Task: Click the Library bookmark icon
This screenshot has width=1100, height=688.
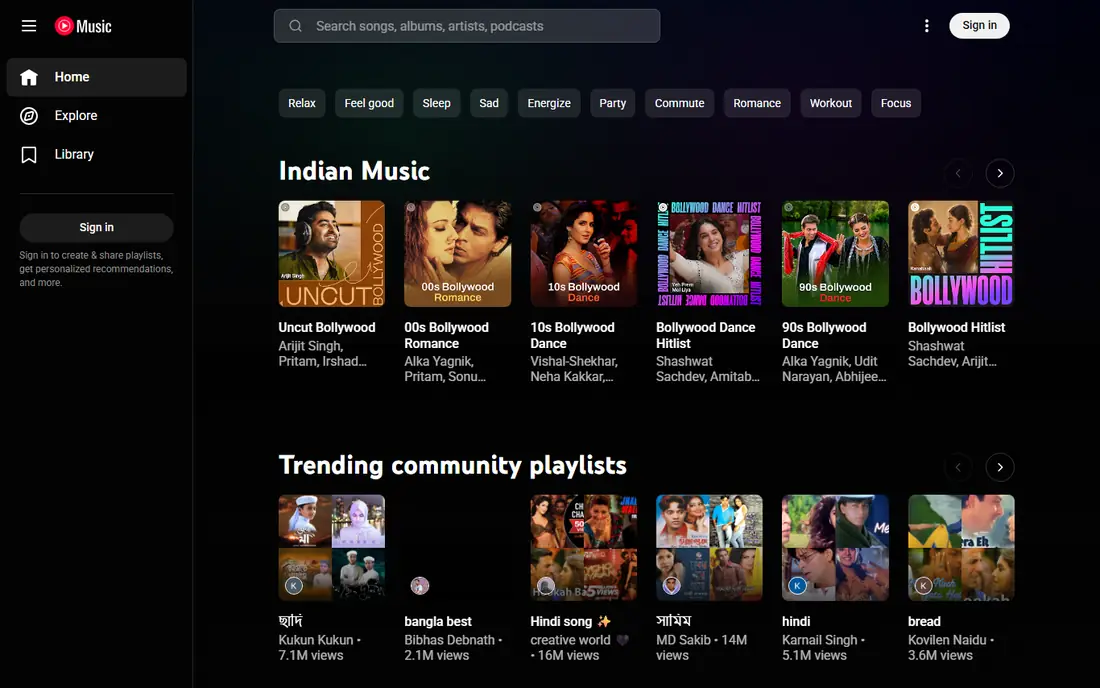Action: pos(29,154)
